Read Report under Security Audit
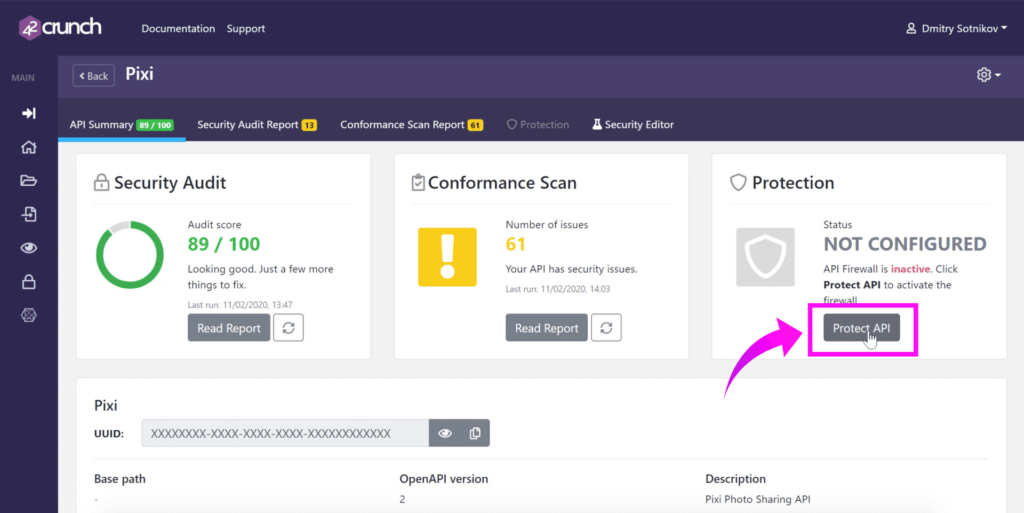1024x513 pixels. pos(229,328)
